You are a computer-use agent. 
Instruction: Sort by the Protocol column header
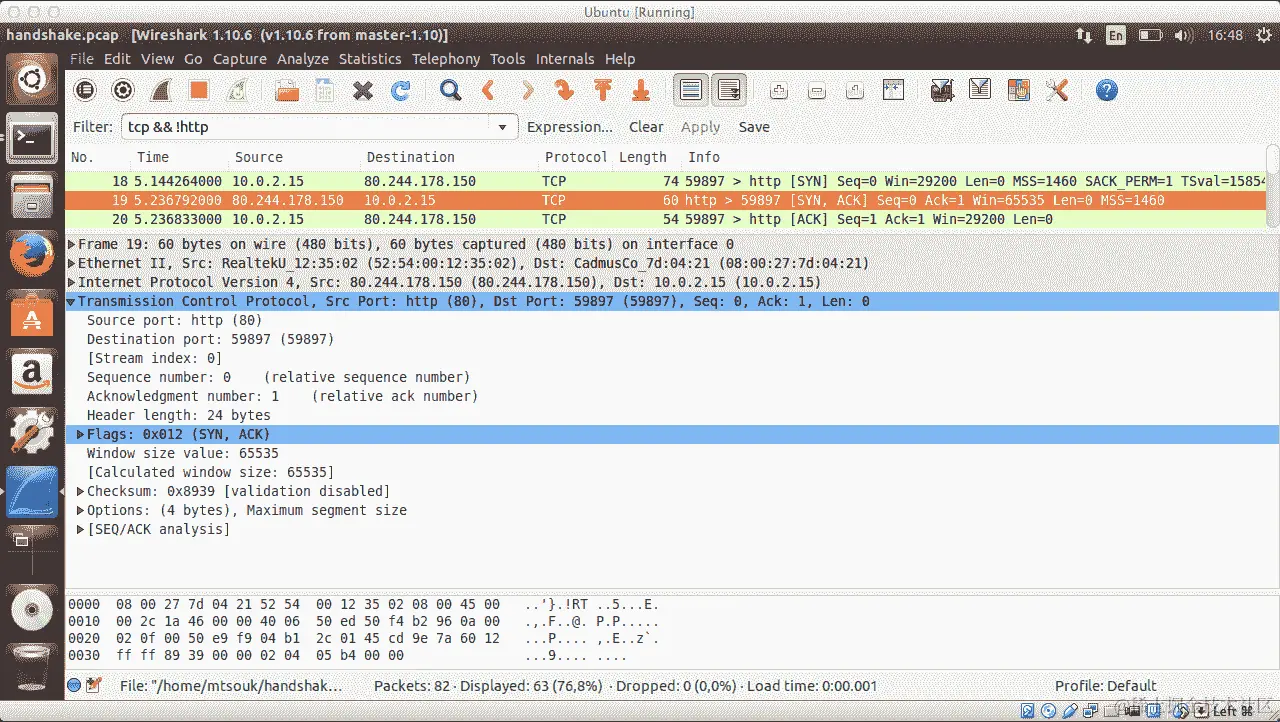575,157
